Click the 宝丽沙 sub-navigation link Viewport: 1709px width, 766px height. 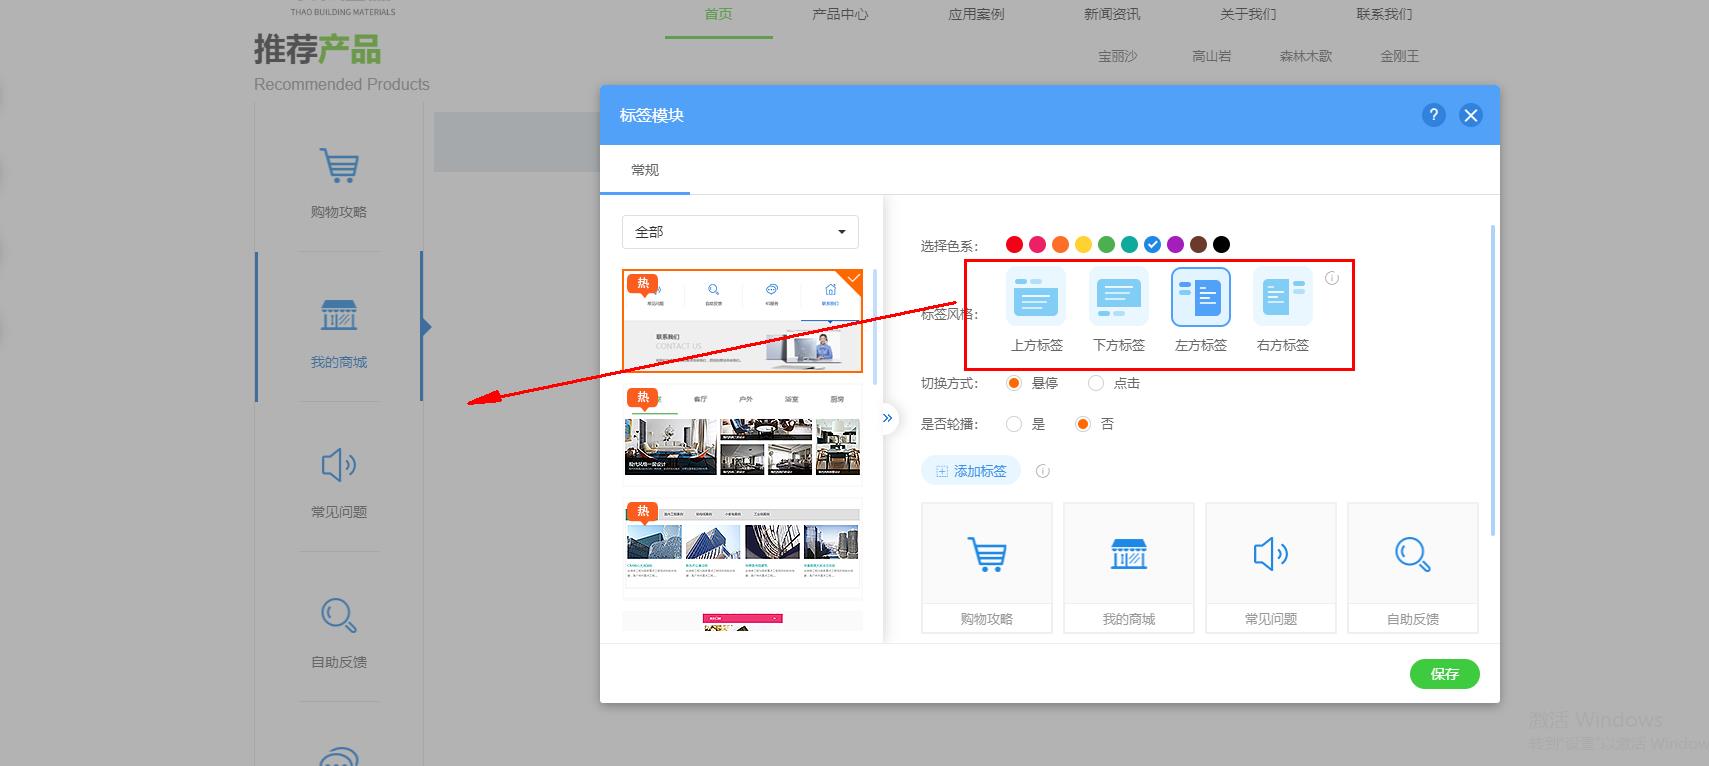tap(1118, 56)
